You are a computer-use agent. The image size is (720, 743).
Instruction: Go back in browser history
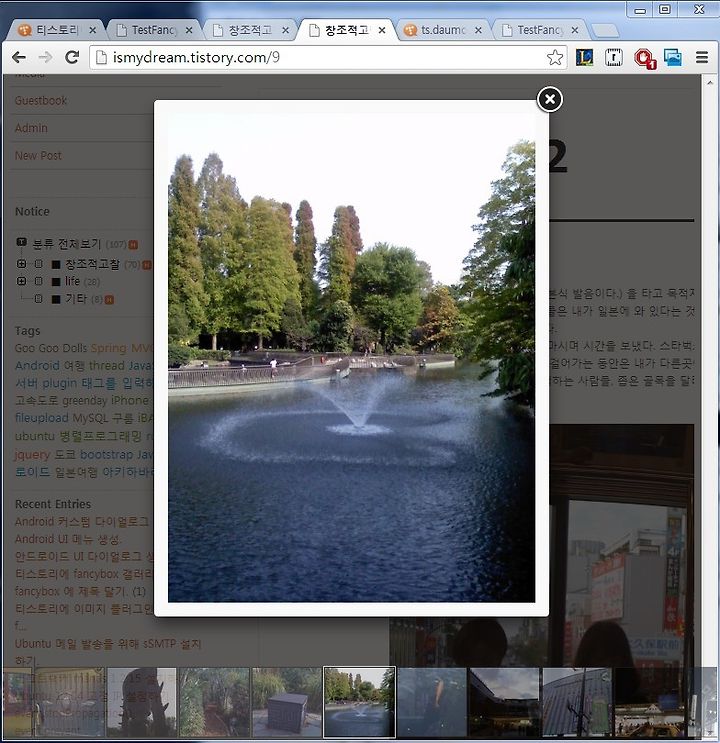click(19, 57)
